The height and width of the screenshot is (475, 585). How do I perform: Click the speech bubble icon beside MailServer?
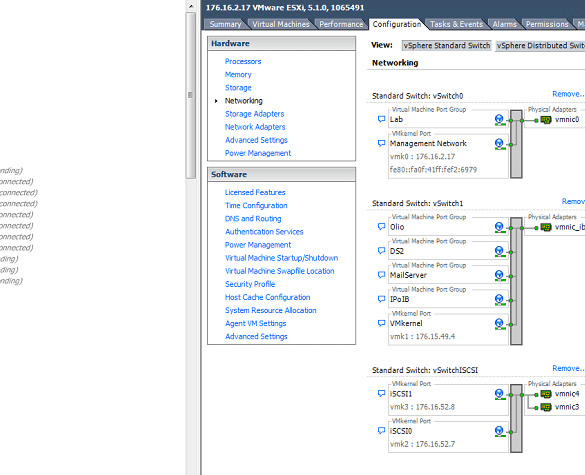point(381,275)
